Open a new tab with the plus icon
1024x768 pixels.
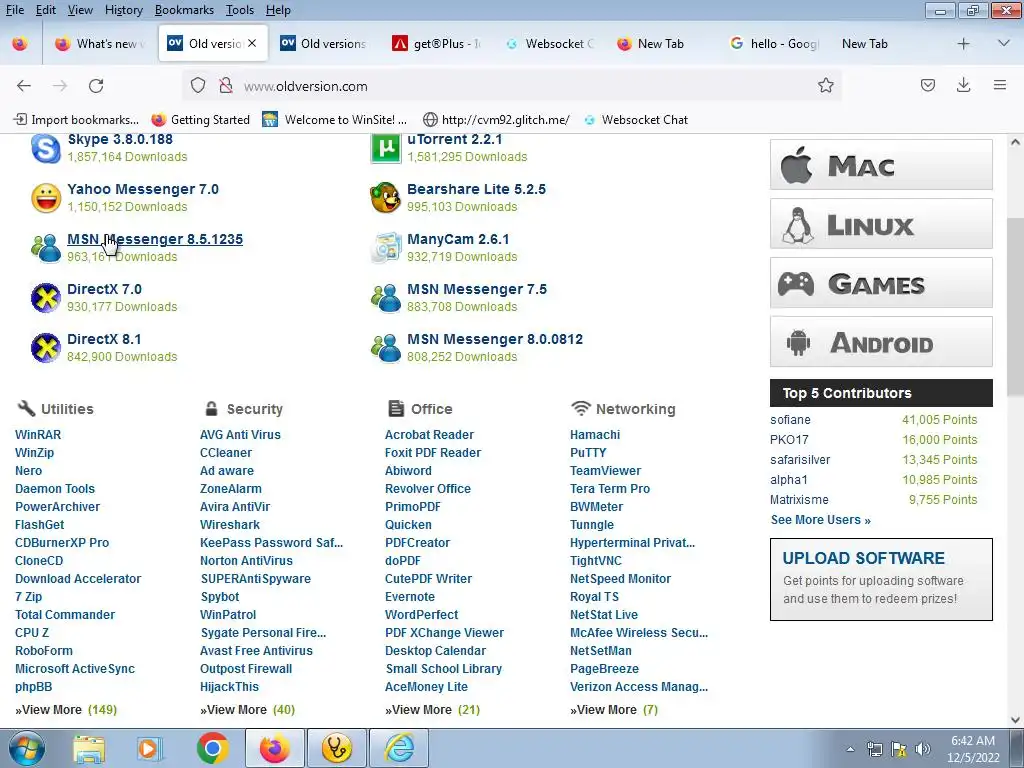[x=963, y=44]
